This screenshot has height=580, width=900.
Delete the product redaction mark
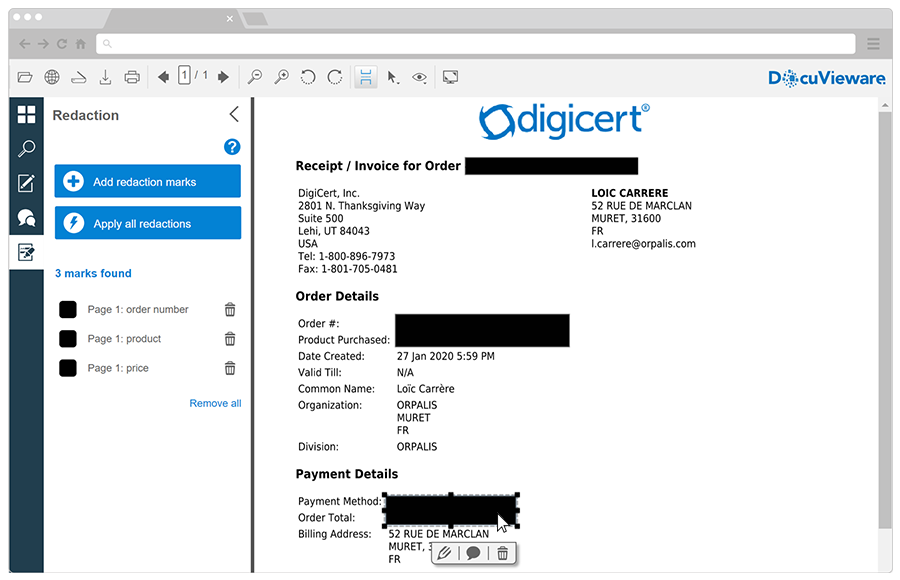pos(230,339)
